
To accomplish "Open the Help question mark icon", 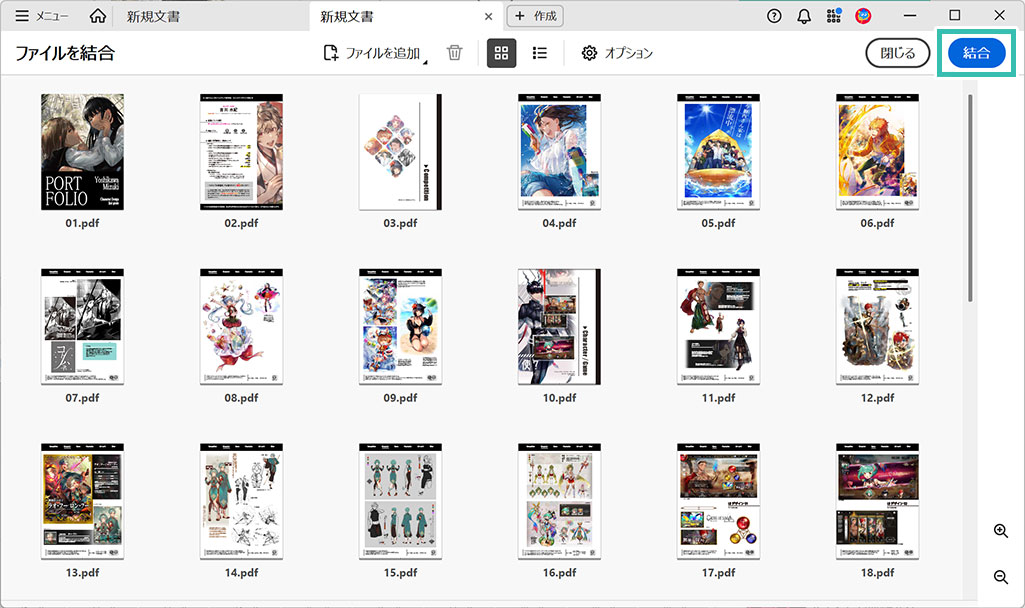I will coord(774,16).
